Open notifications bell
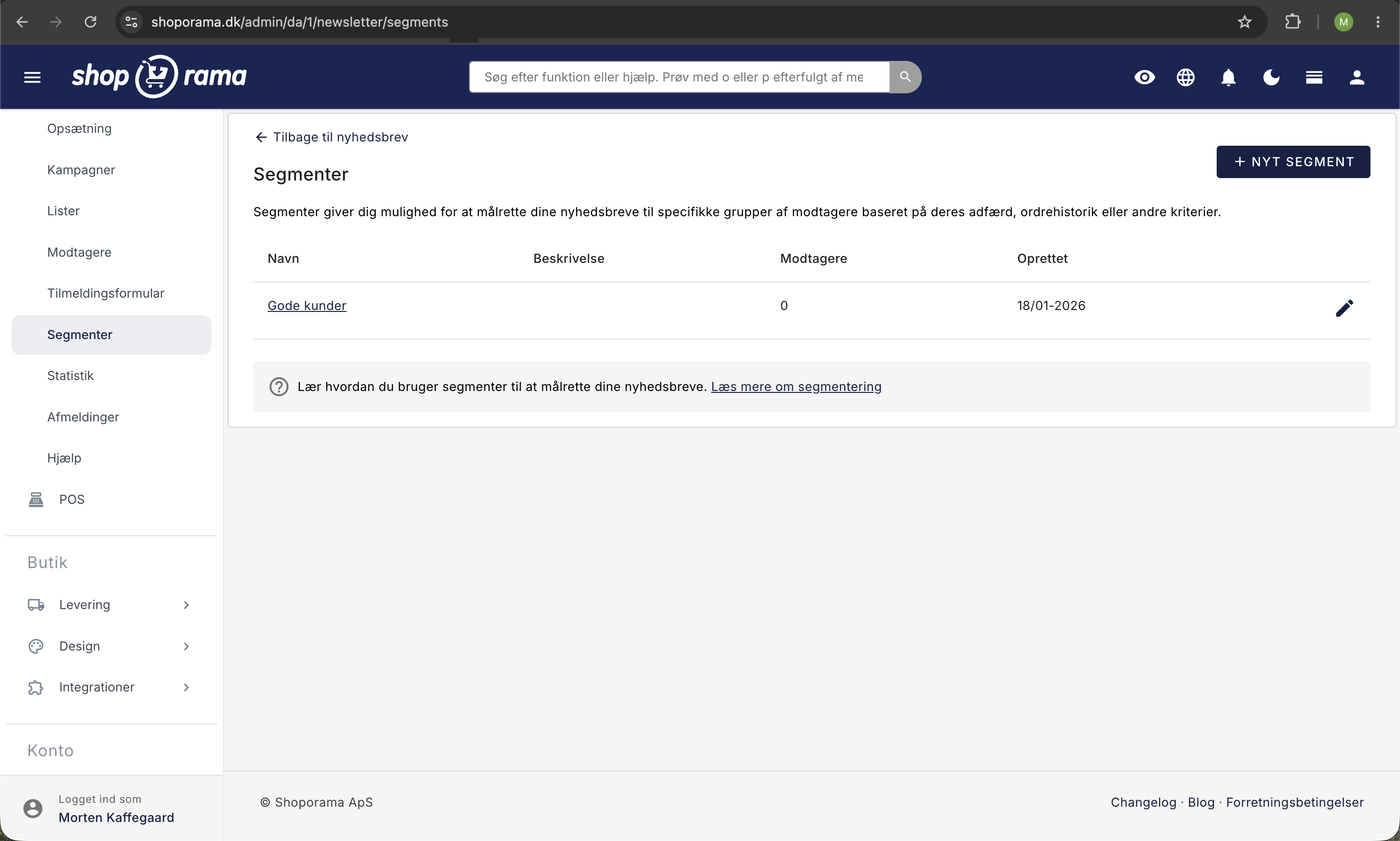The image size is (1400, 841). 1229,77
